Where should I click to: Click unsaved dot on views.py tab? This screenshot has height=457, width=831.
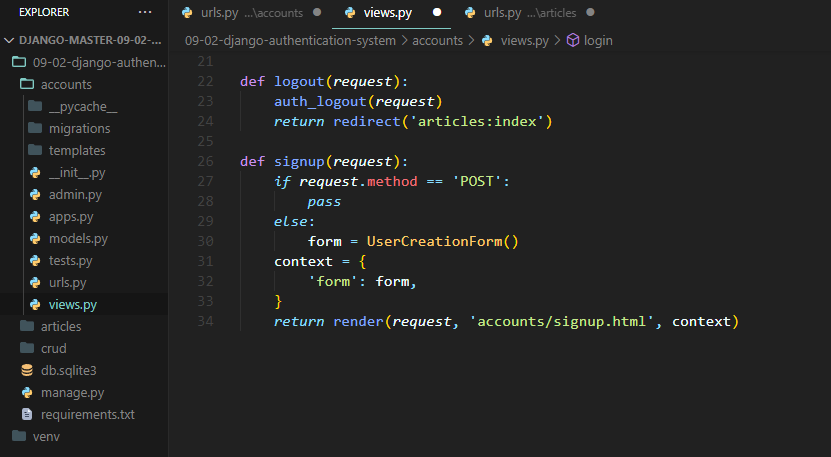click(437, 12)
